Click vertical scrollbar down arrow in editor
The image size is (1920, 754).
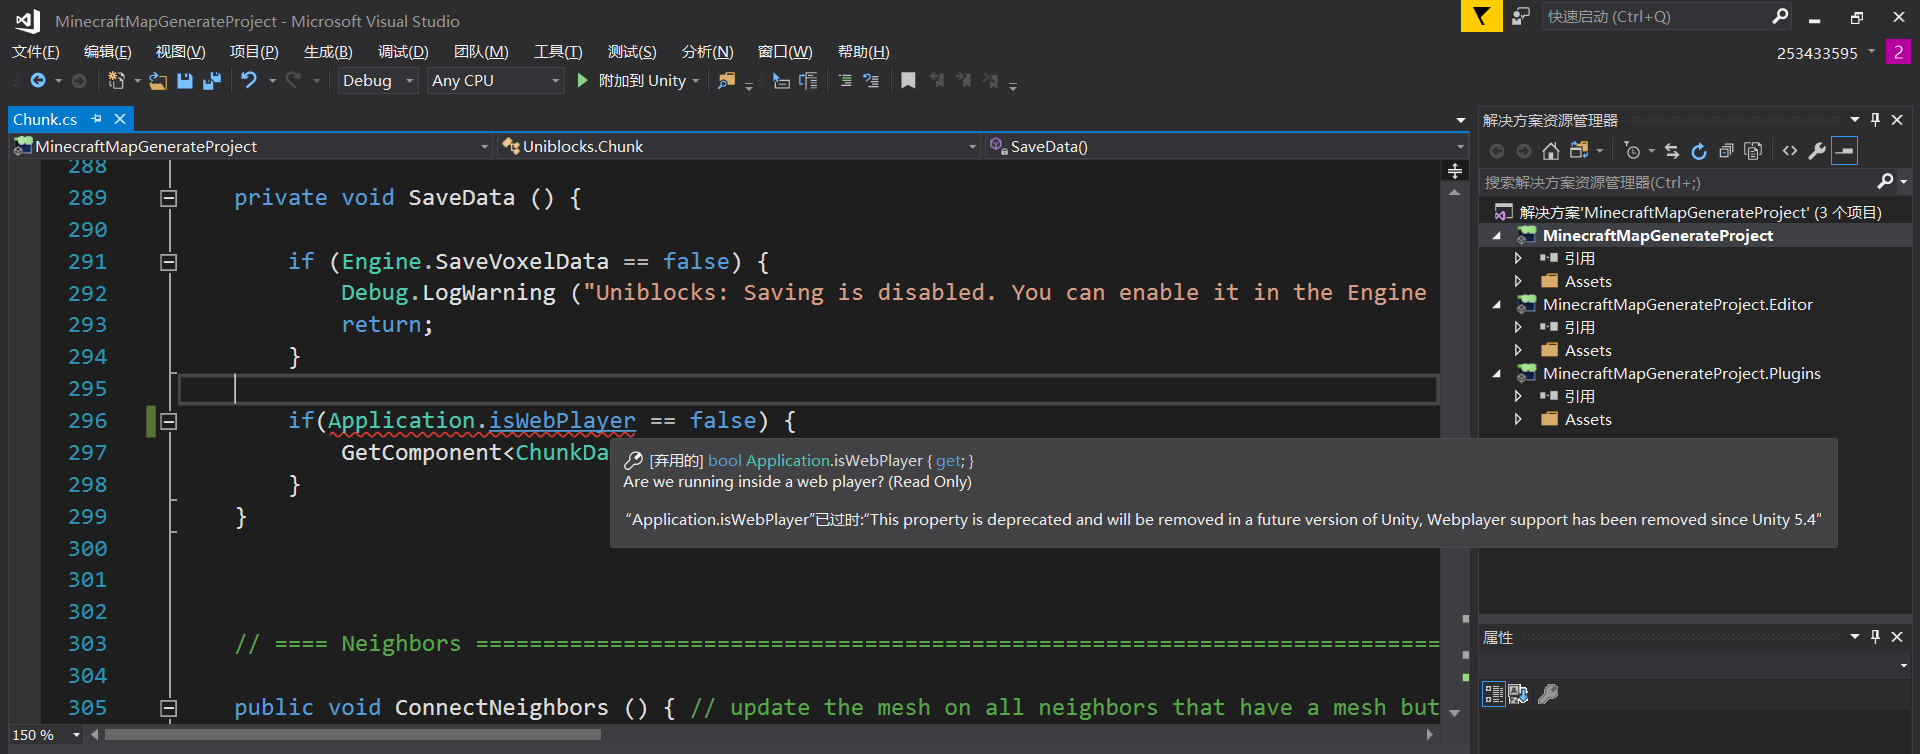click(x=1455, y=714)
